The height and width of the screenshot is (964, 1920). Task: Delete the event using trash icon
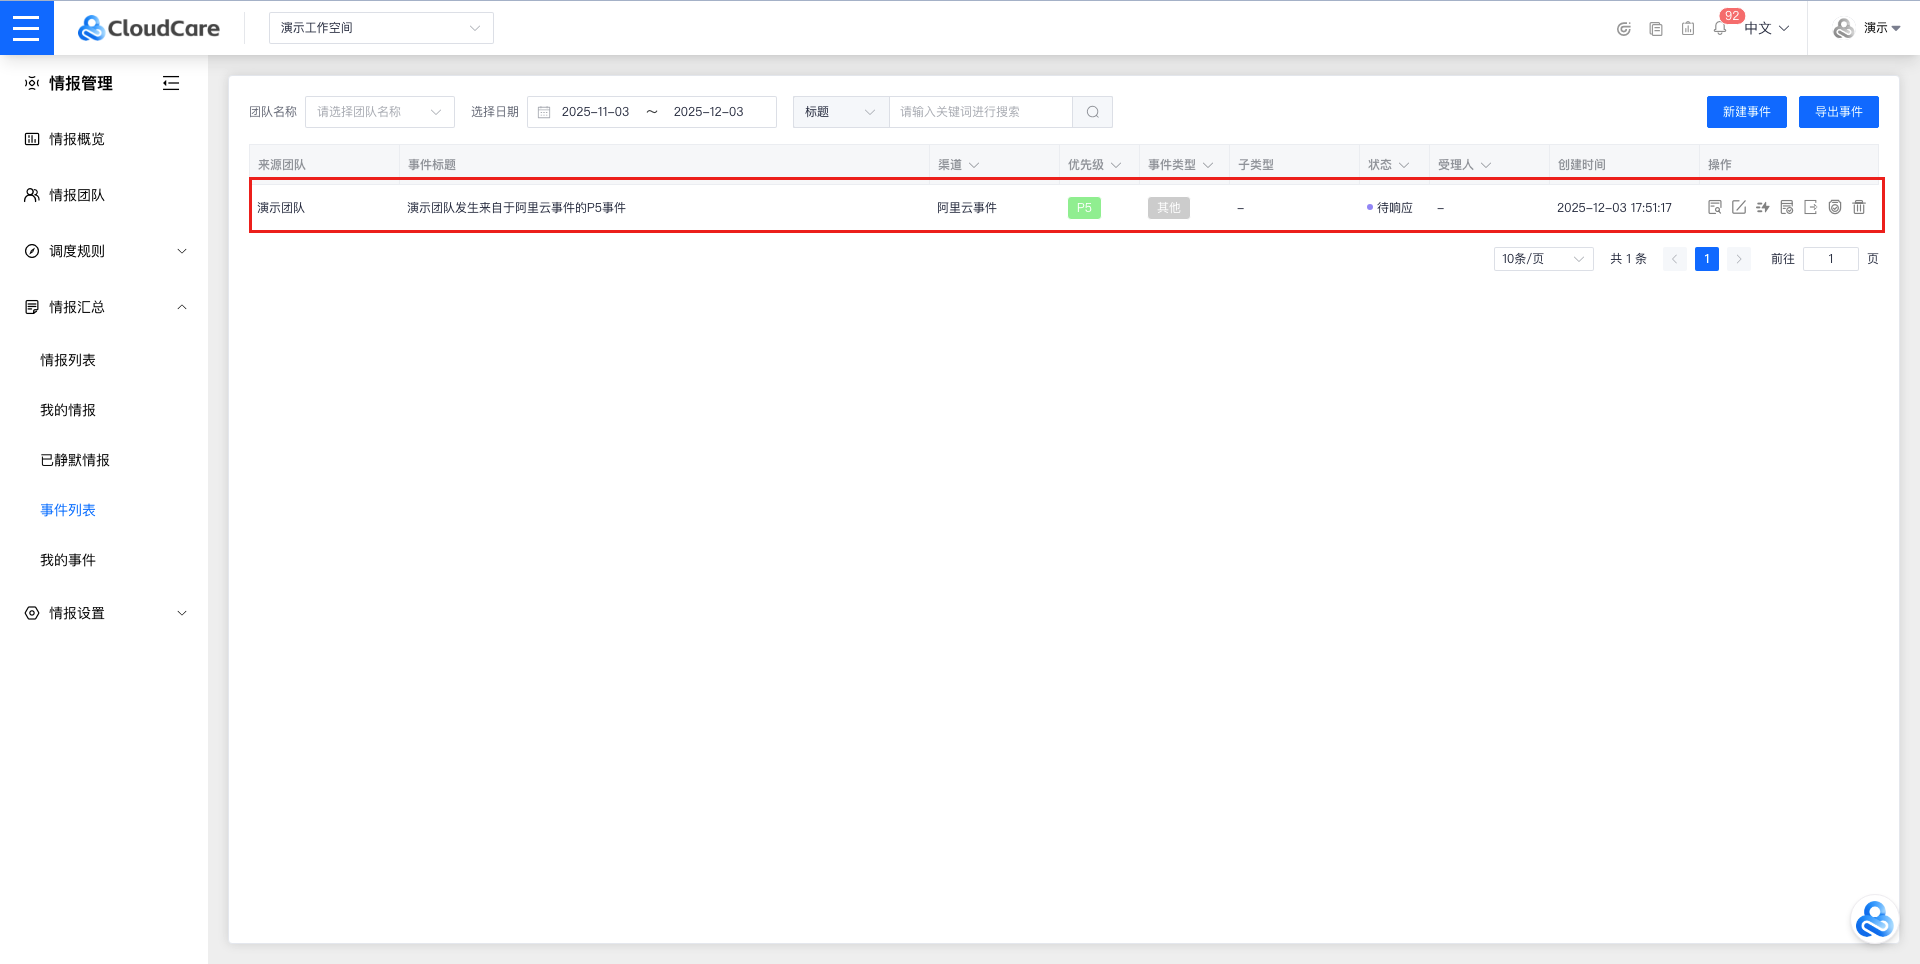pyautogui.click(x=1859, y=207)
